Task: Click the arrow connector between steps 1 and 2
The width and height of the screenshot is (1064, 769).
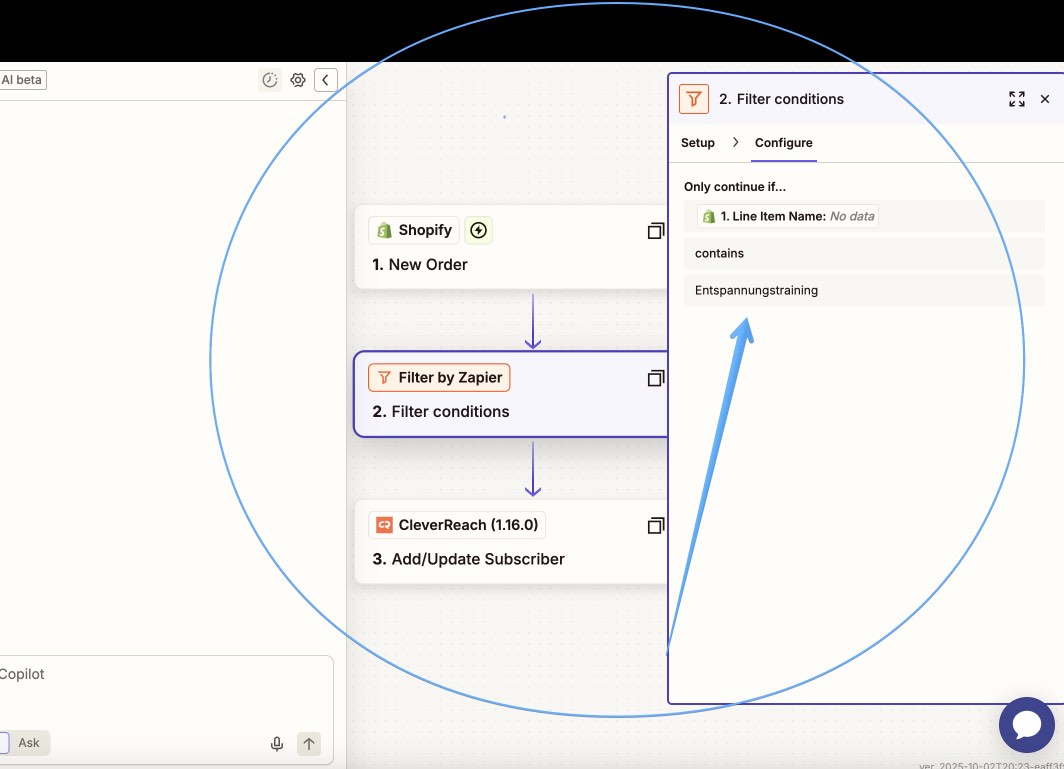Action: coord(533,321)
